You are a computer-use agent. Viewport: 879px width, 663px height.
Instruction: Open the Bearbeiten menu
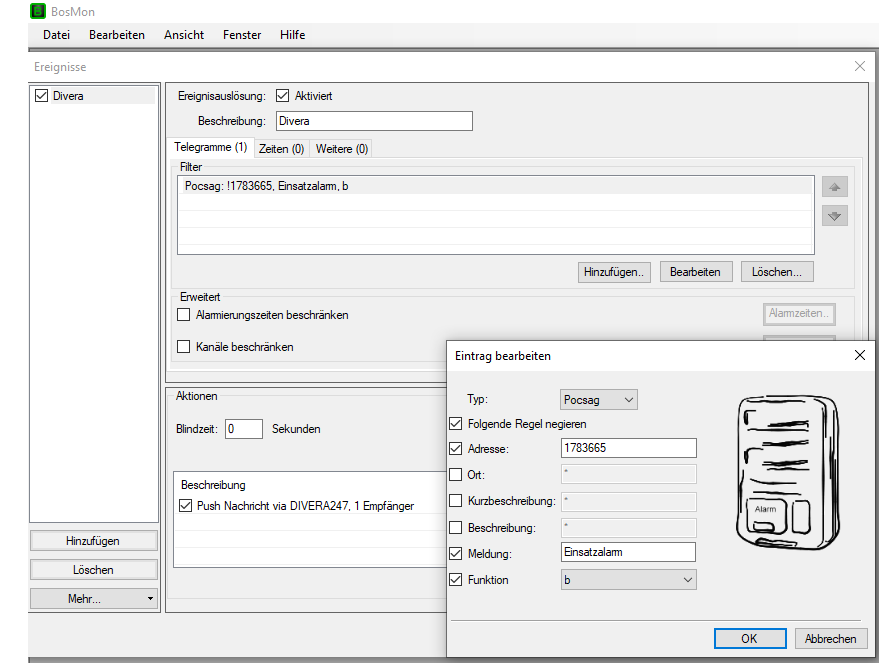tap(117, 35)
